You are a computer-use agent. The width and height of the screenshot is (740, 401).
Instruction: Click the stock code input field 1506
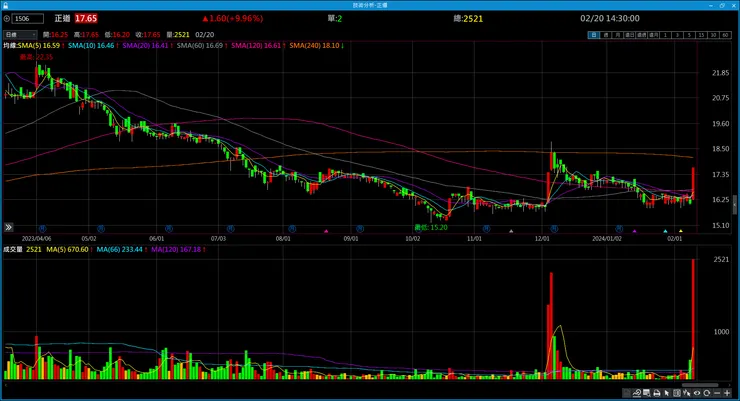pos(28,18)
